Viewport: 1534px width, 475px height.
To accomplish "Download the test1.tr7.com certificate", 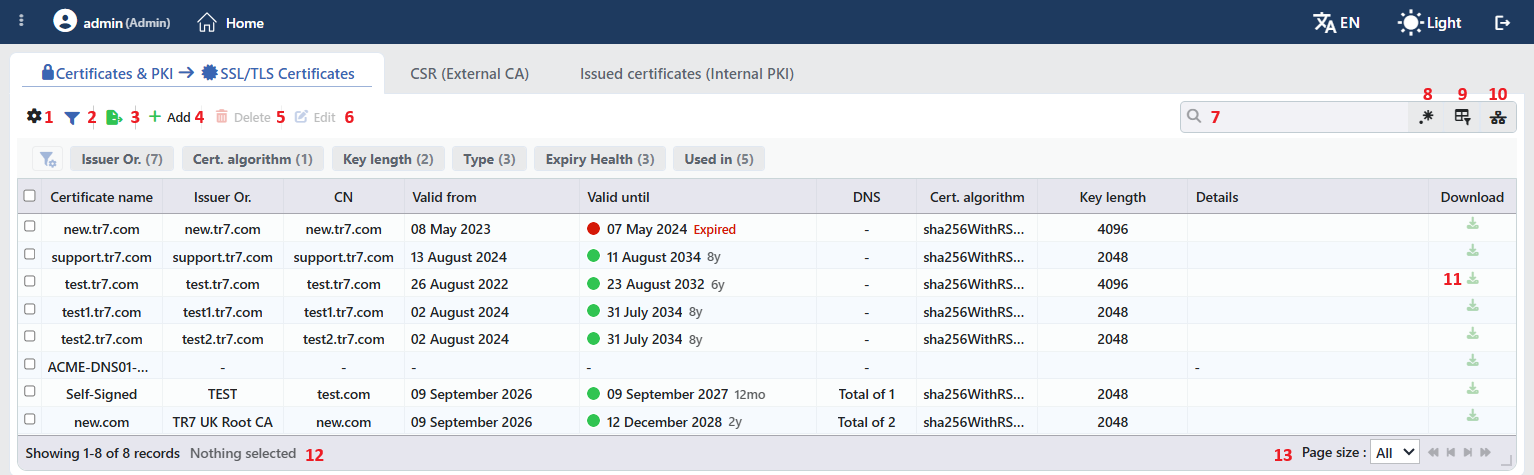I will click(1472, 305).
